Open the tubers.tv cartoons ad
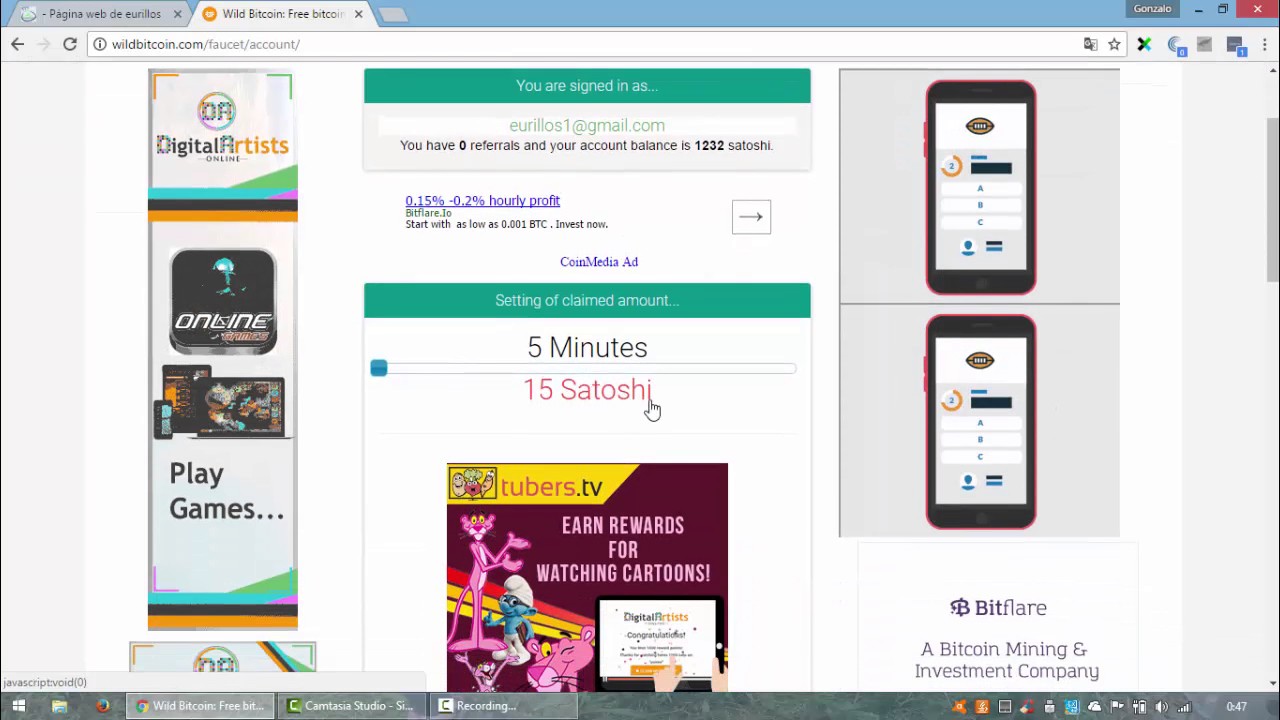1280x720 pixels. [587, 577]
